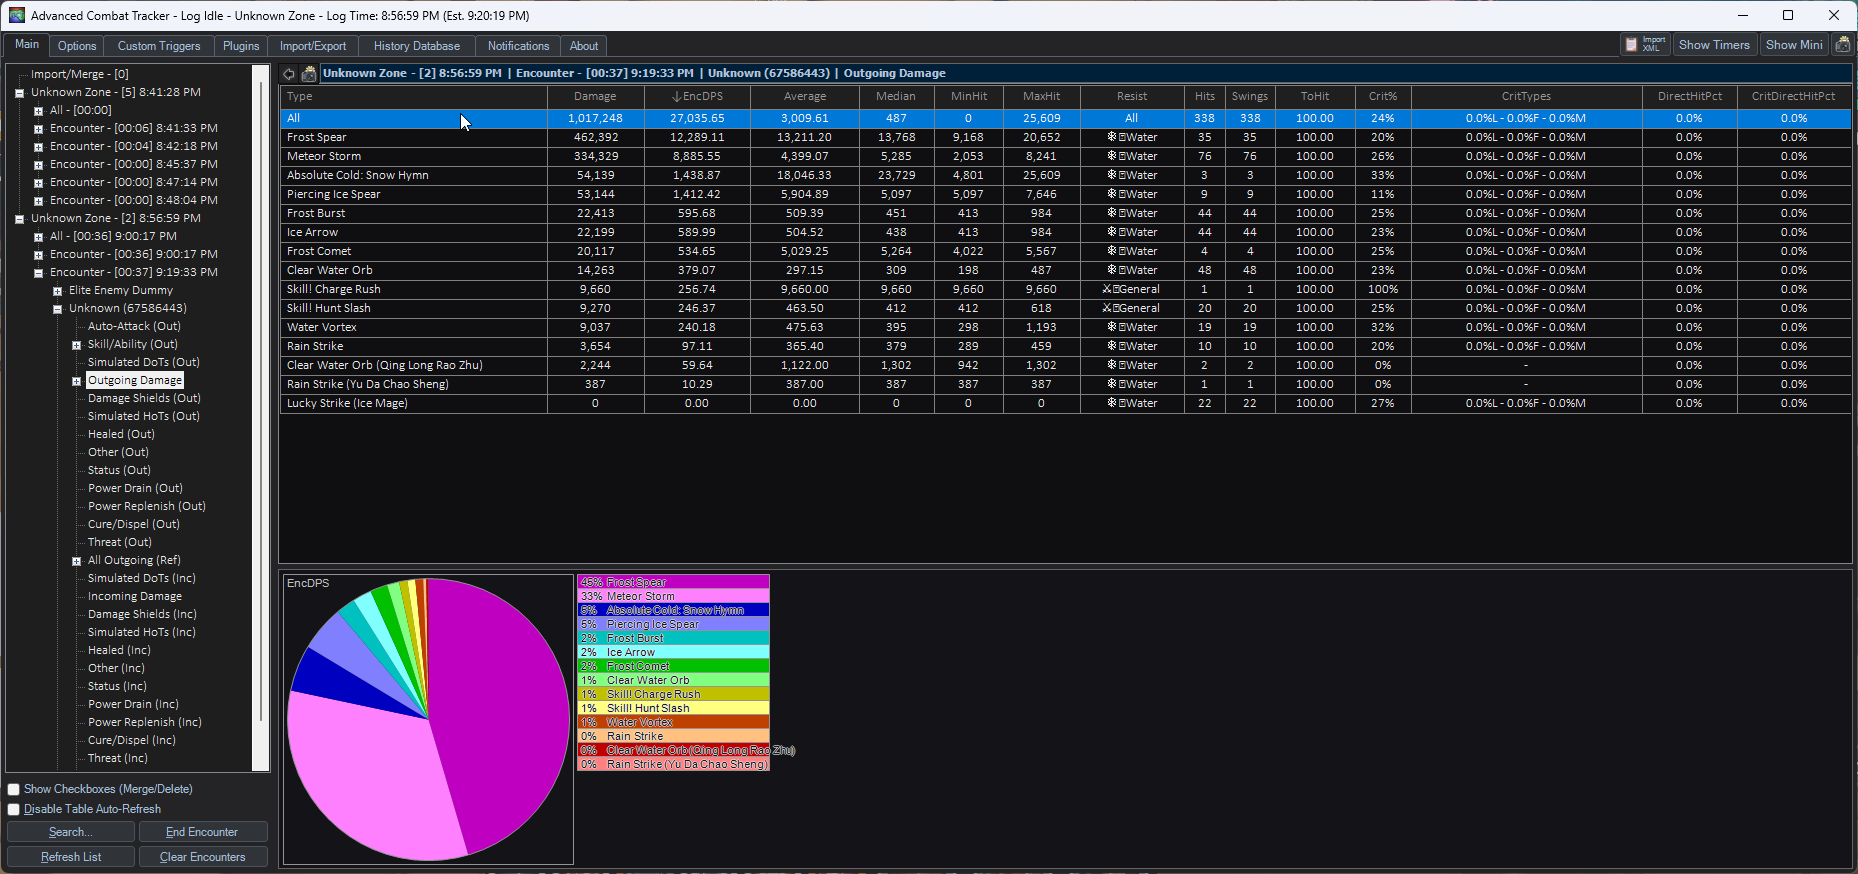The image size is (1858, 874).
Task: Click the Advanced Combat Tracker title bar icon
Action: (16, 15)
